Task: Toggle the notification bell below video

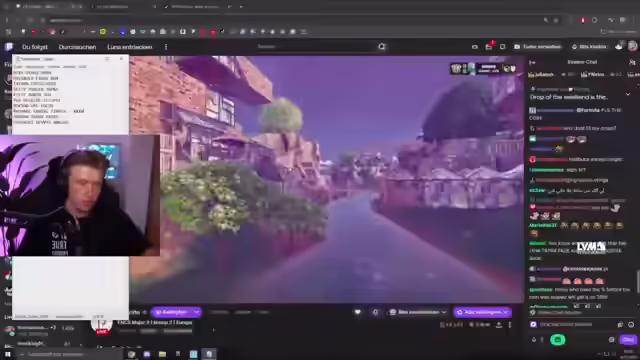Action: [375, 312]
